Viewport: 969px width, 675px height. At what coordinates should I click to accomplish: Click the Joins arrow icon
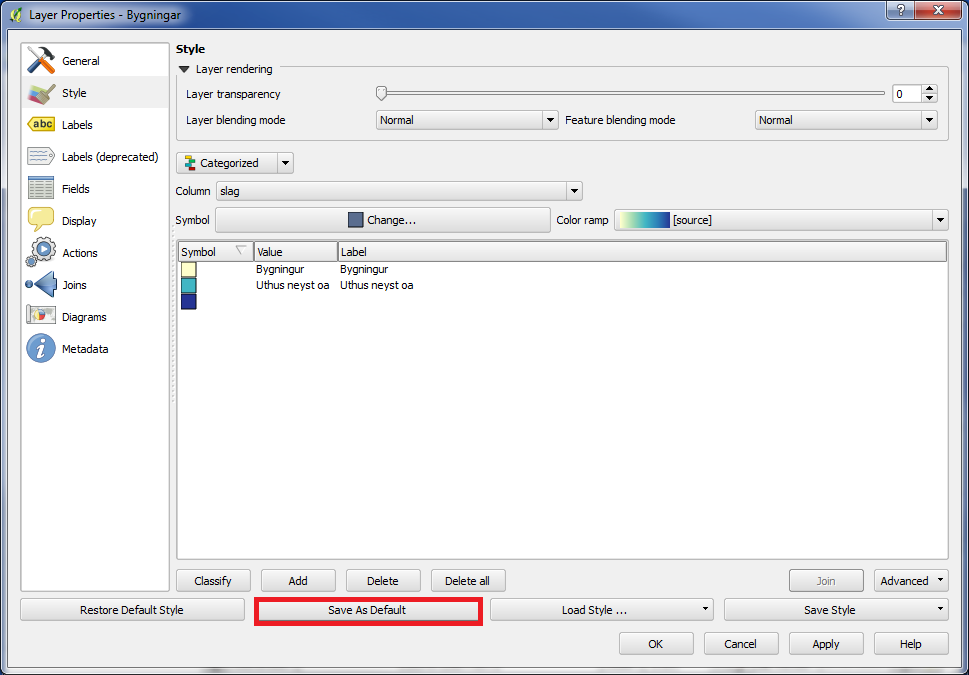click(41, 285)
